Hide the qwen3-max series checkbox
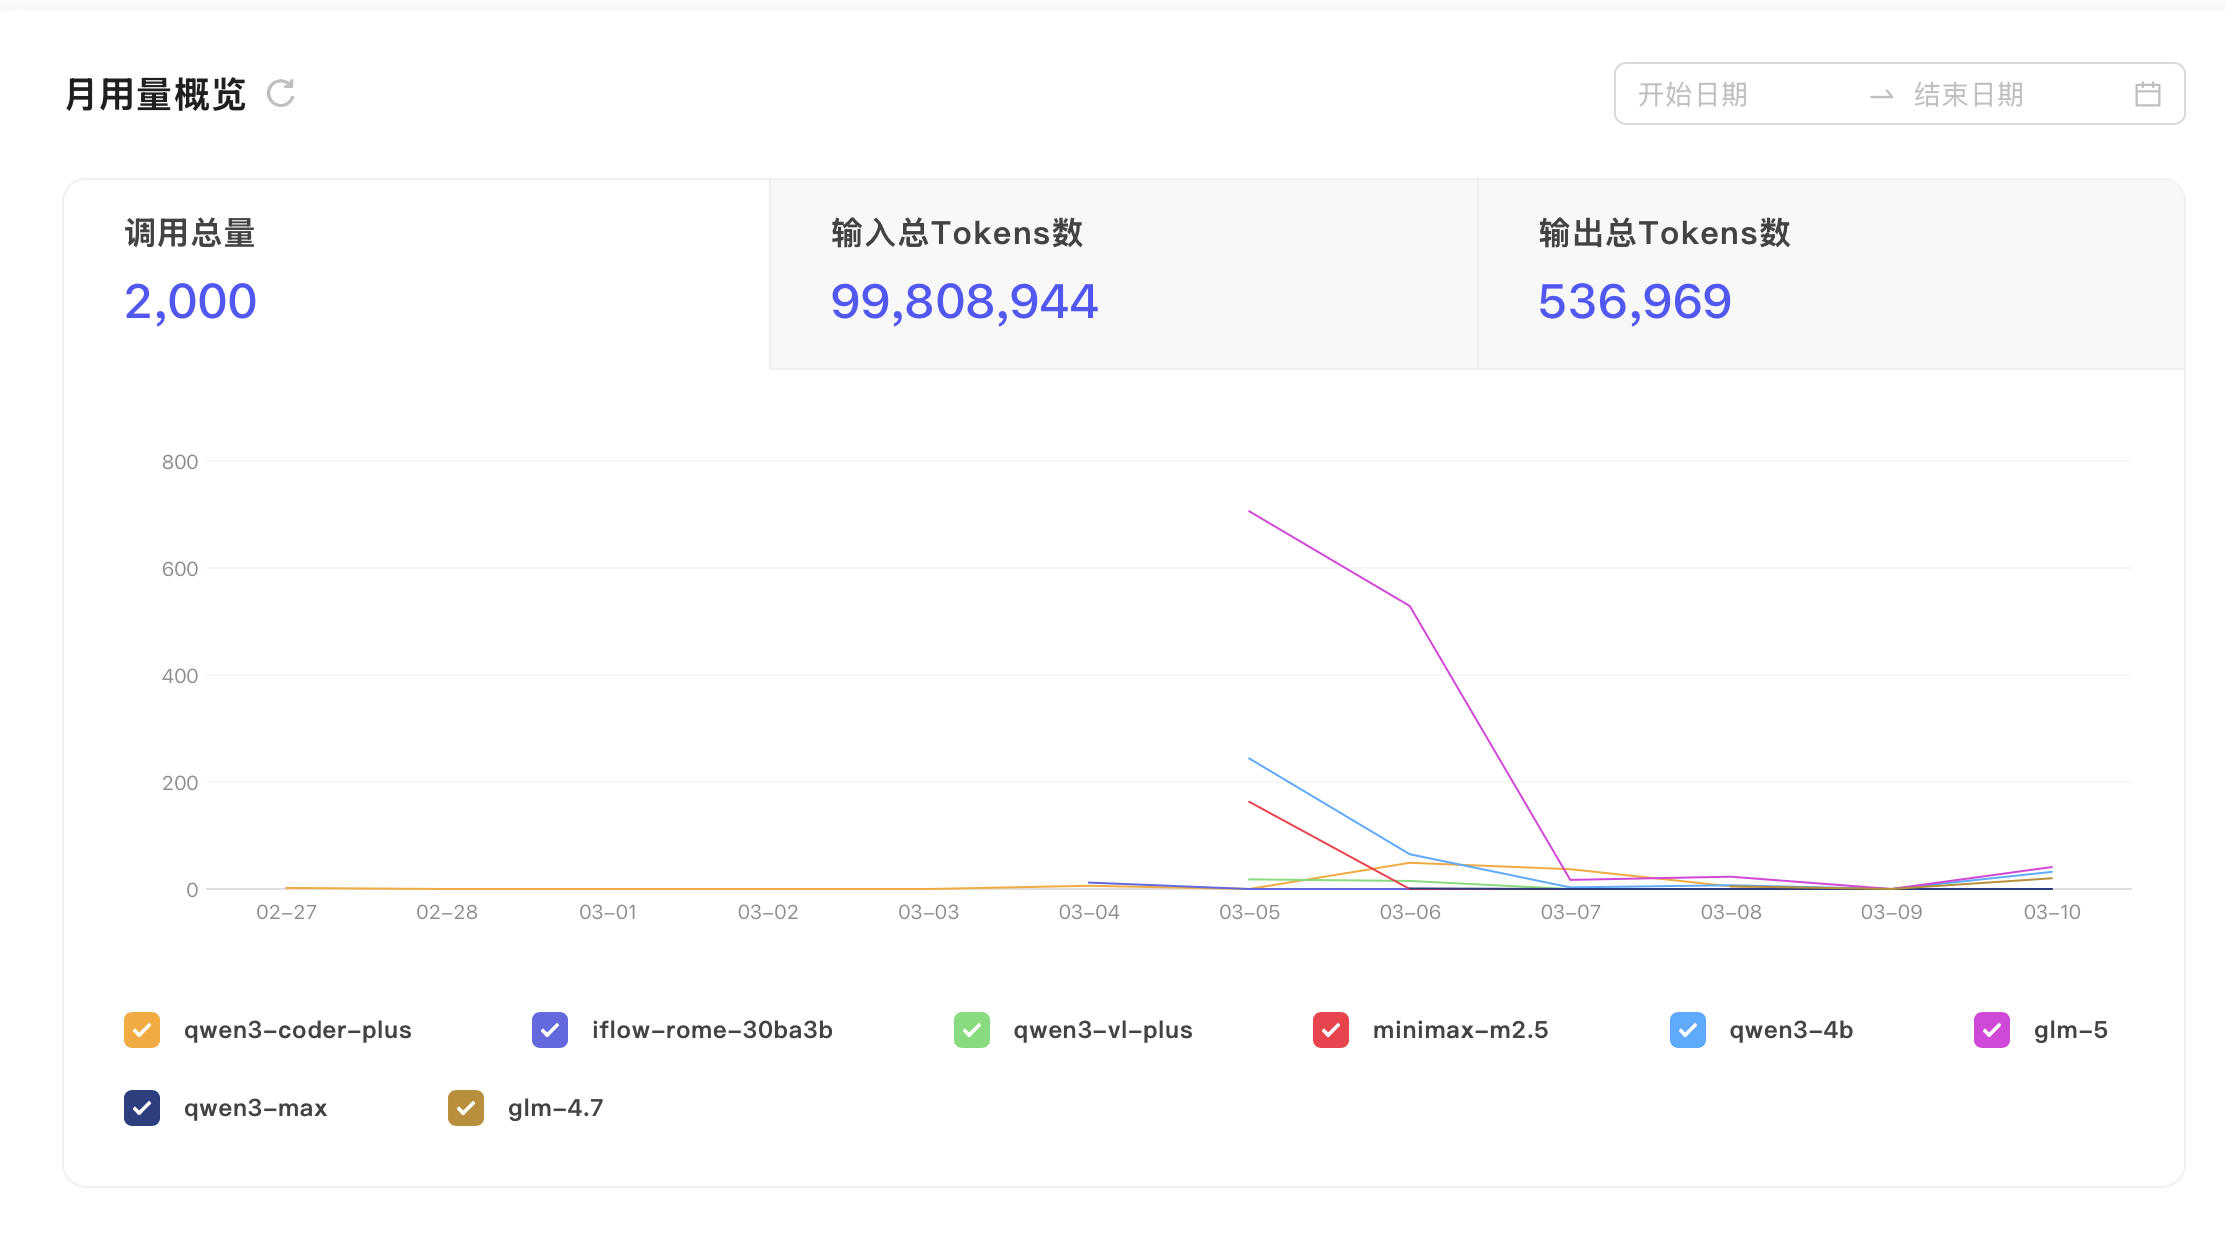Viewport: 2226px width, 1234px height. [142, 1108]
